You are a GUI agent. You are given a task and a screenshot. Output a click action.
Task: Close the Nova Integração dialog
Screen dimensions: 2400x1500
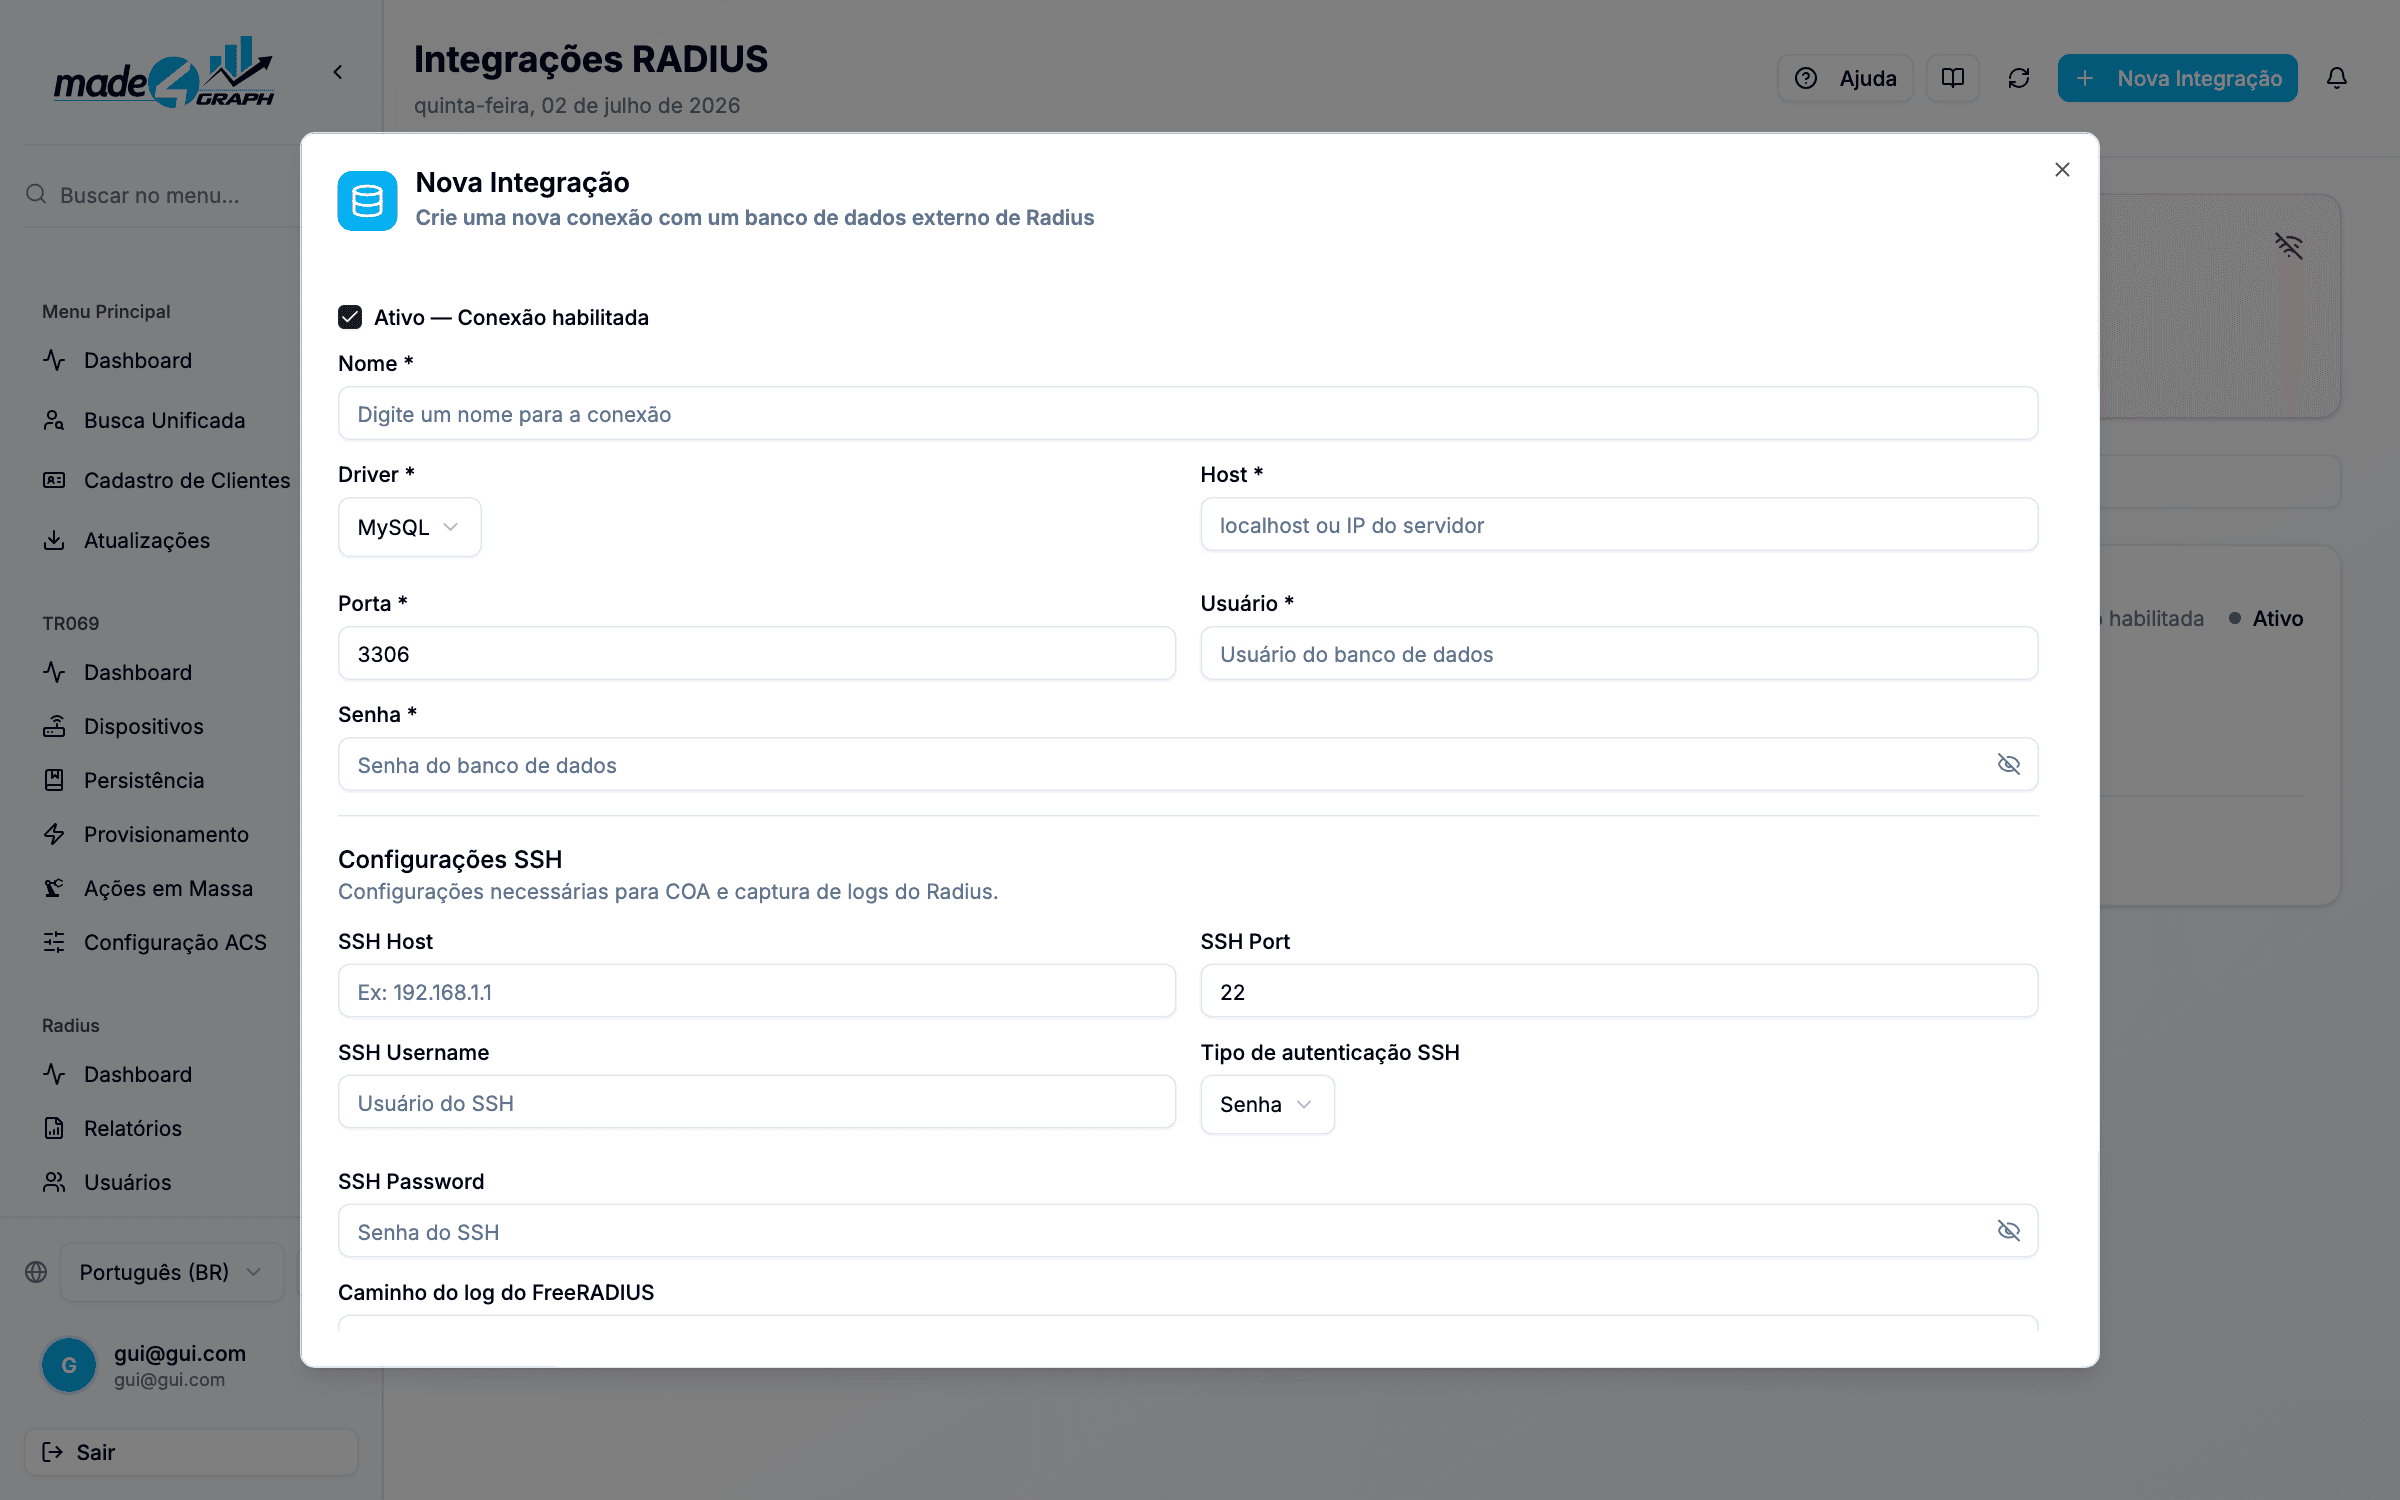coord(2062,170)
